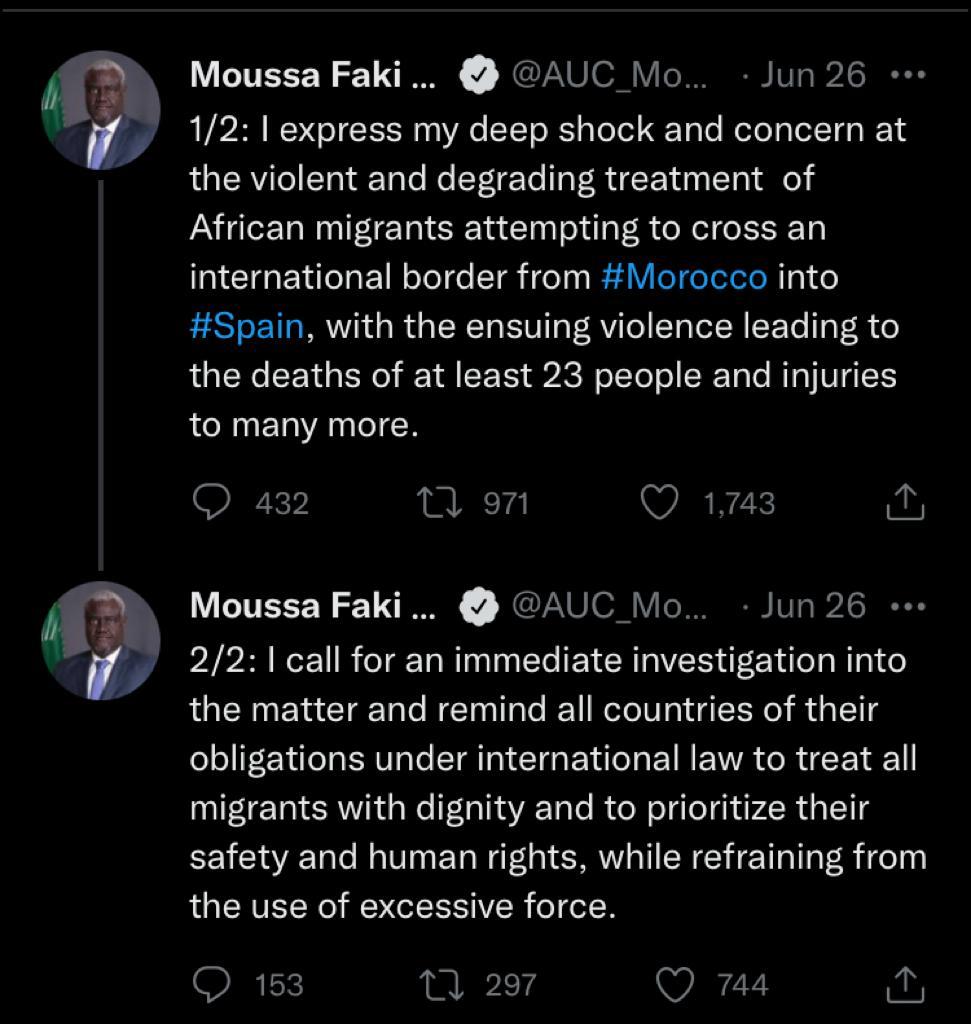Share the first tweet about migrants
The height and width of the screenshot is (1024, 971).
point(905,502)
